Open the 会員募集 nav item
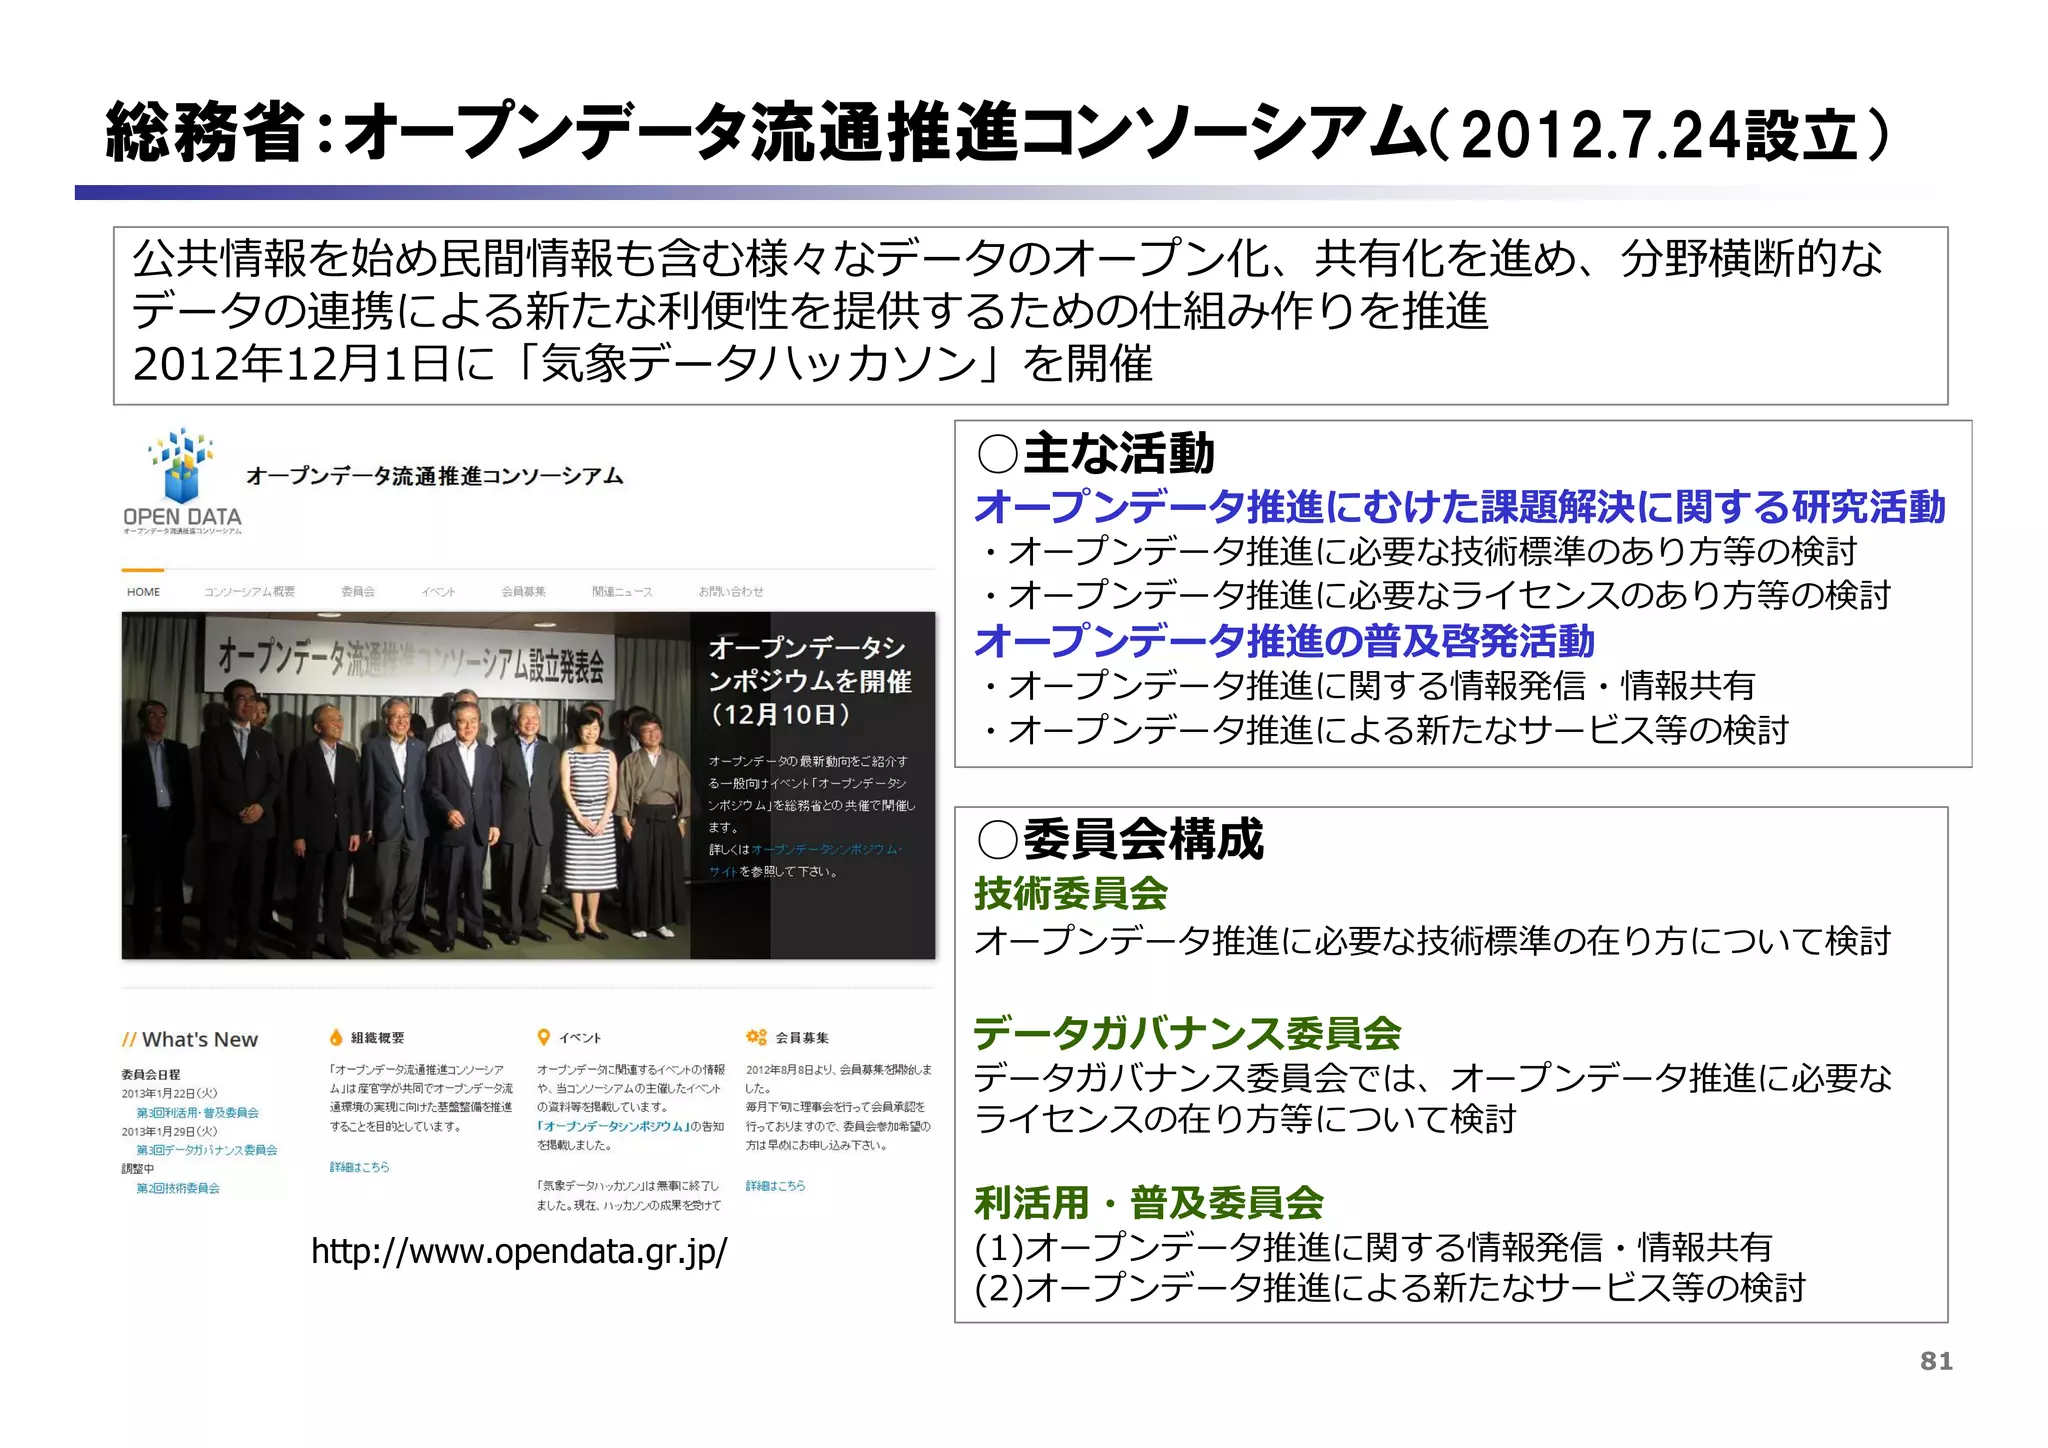 [524, 592]
